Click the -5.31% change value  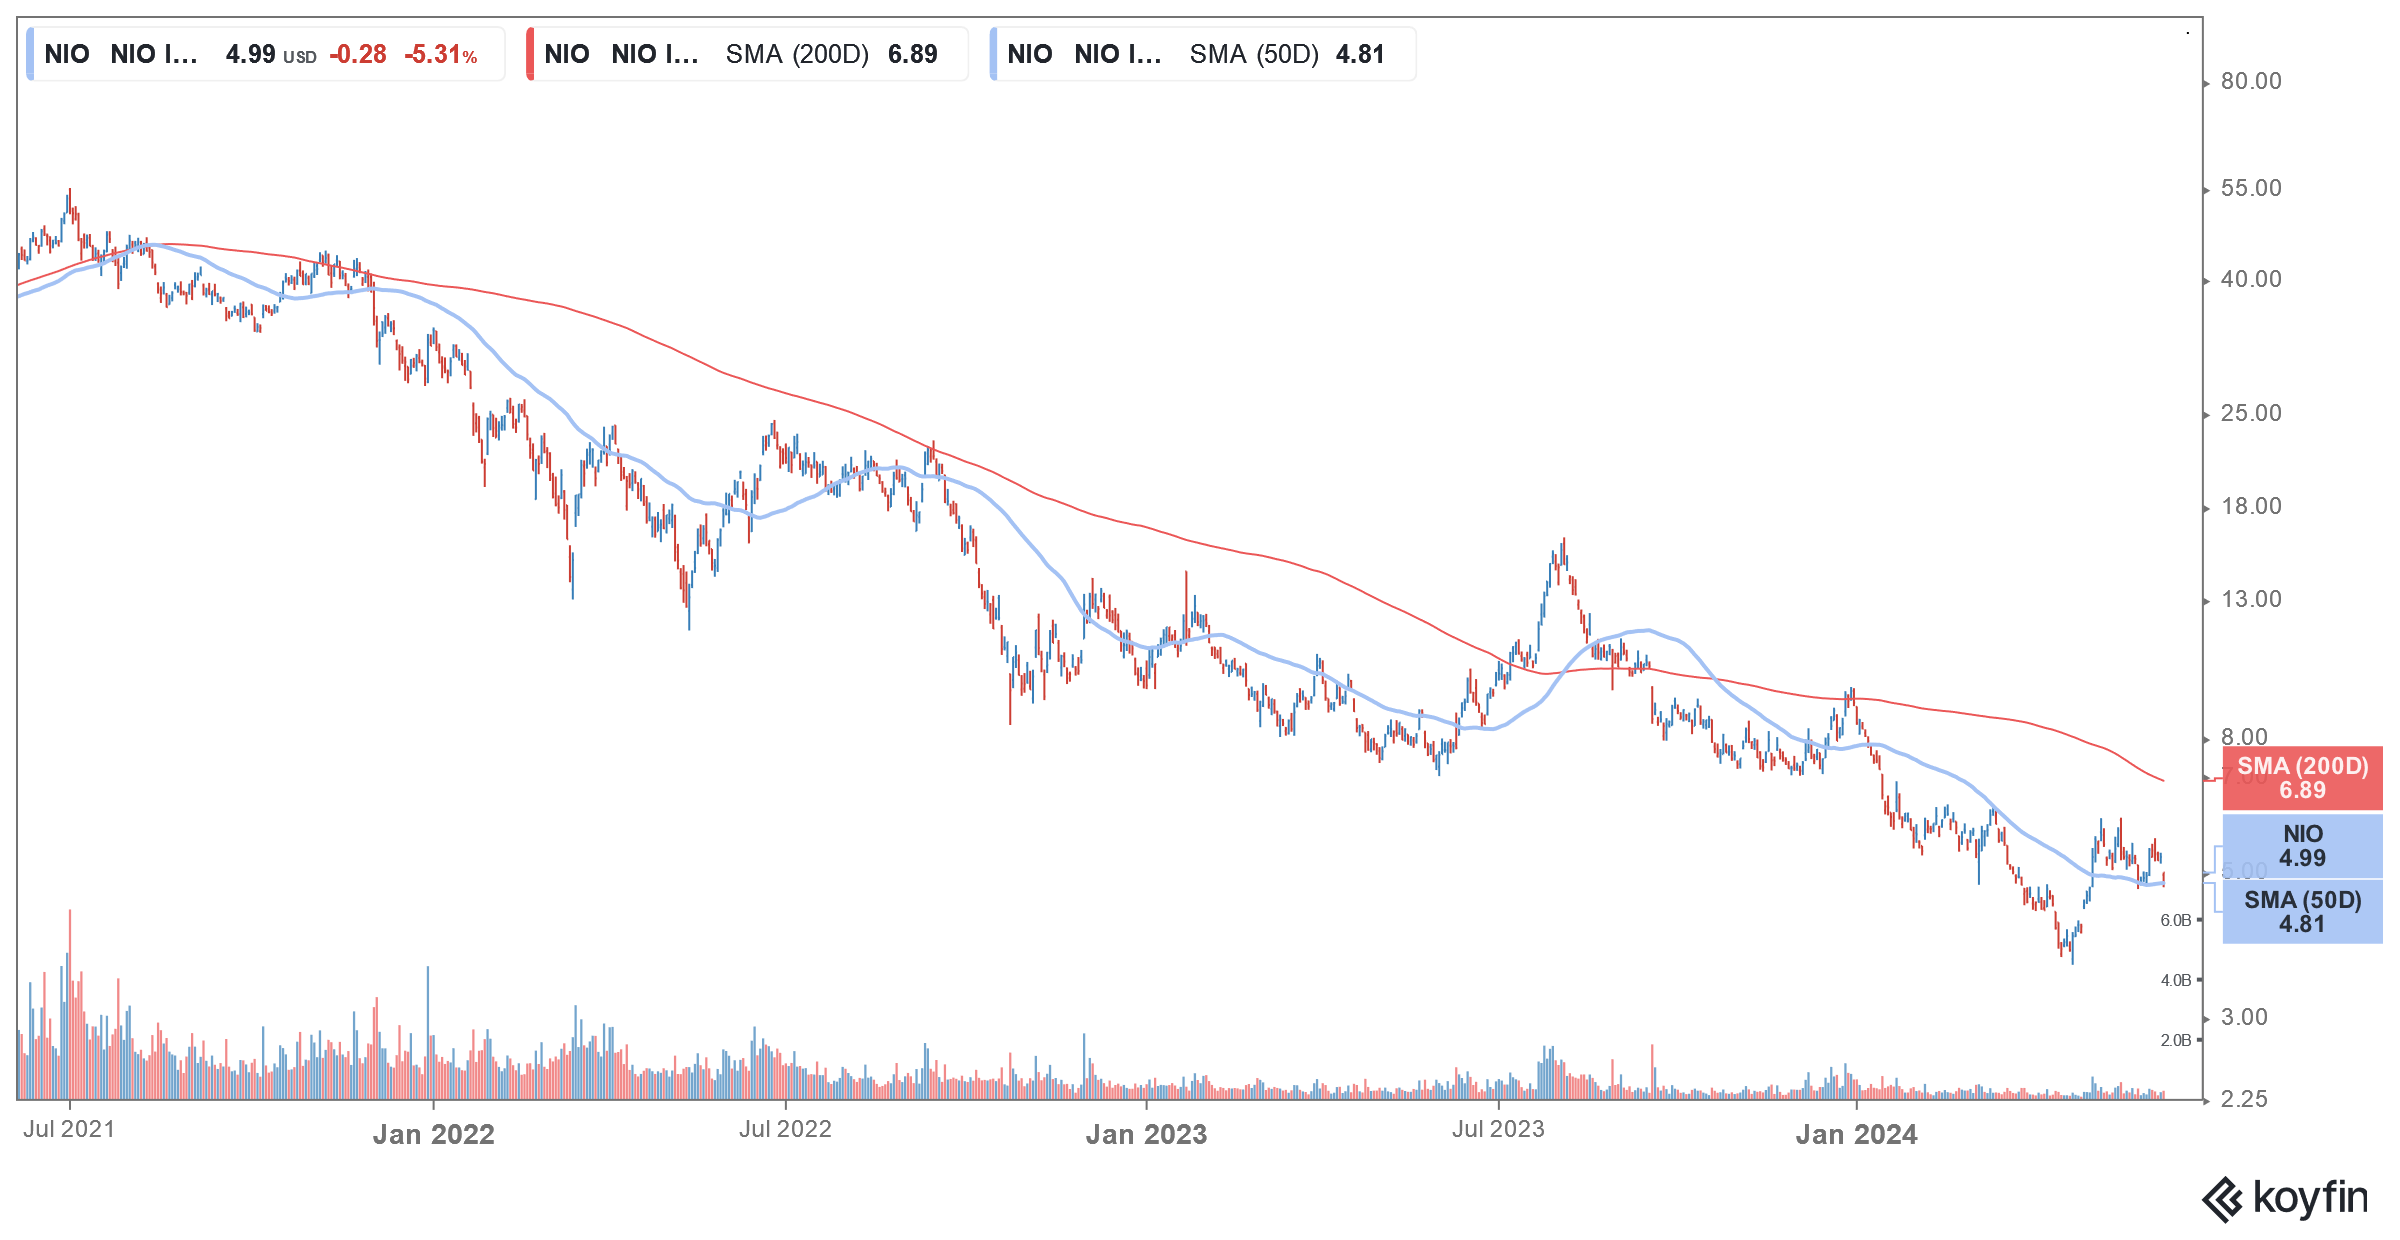[x=440, y=54]
